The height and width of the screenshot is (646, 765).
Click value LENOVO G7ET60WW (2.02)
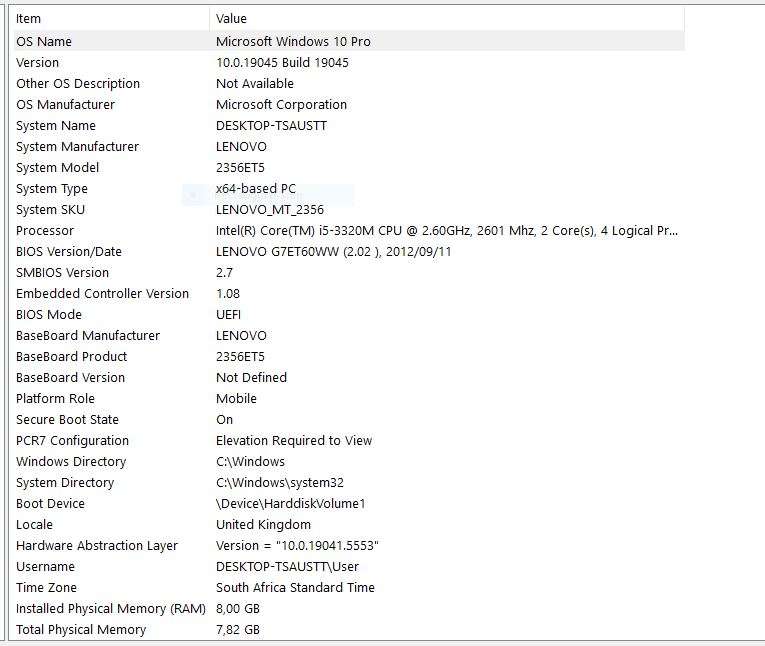click(x=334, y=251)
